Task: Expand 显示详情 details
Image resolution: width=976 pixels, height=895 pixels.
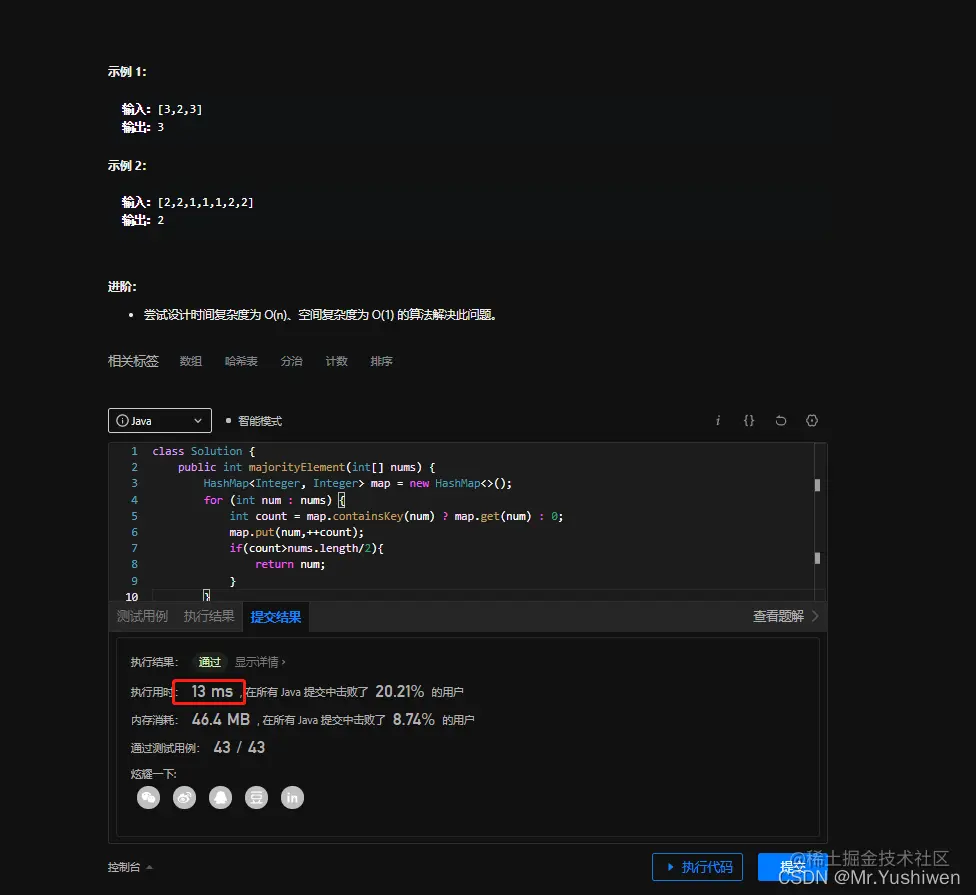Action: [x=260, y=662]
